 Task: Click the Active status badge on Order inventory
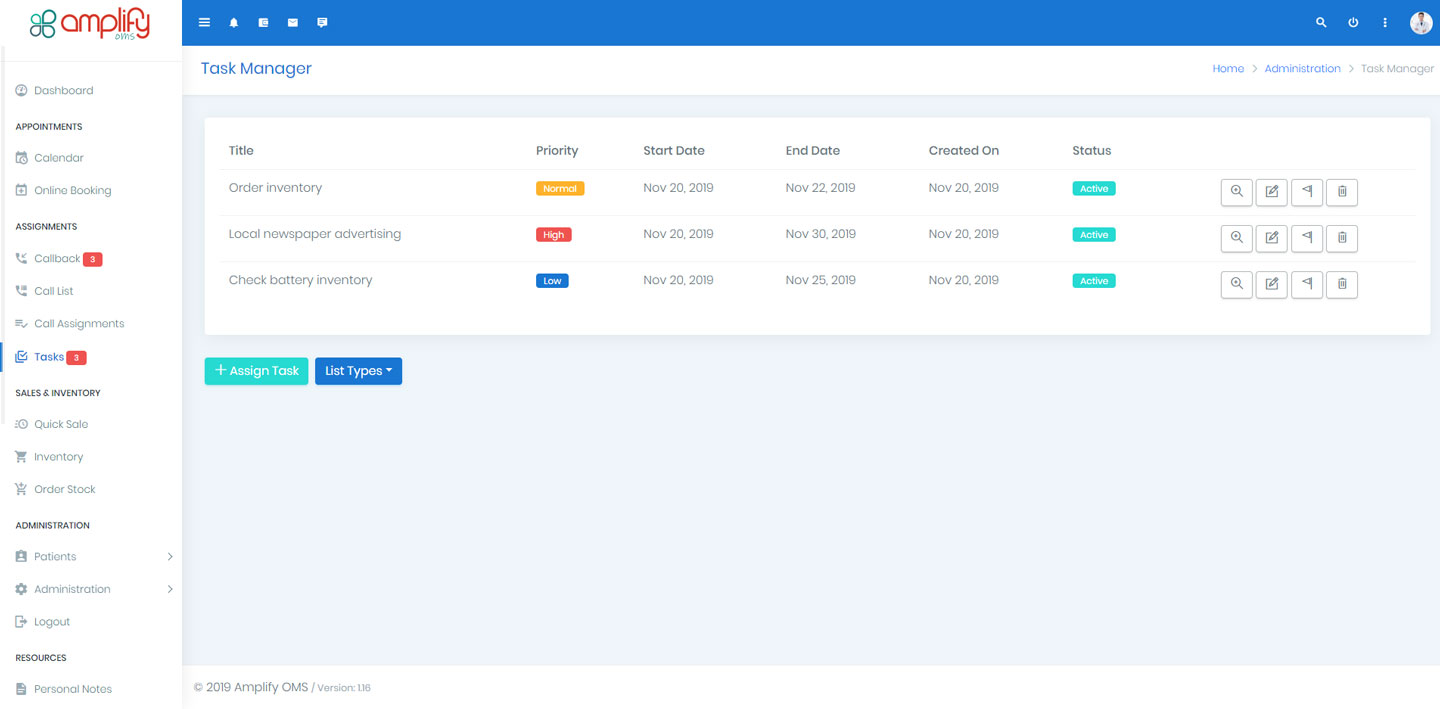tap(1093, 188)
